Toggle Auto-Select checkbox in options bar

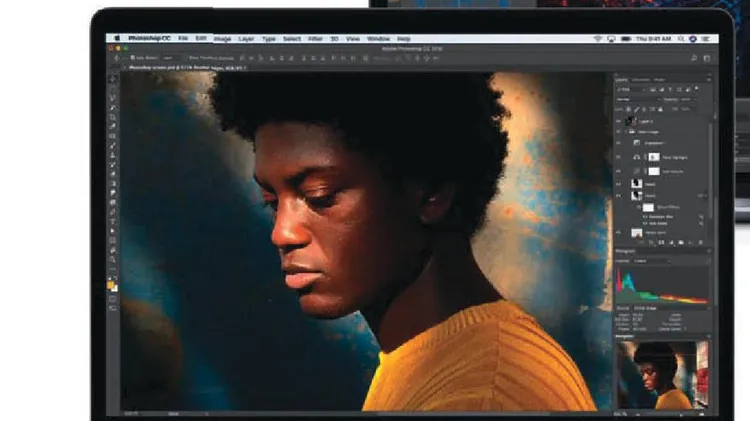coord(132,57)
